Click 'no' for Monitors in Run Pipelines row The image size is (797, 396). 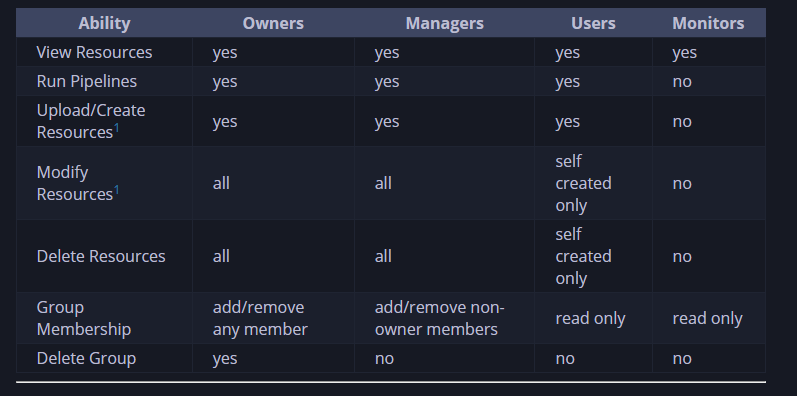pyautogui.click(x=682, y=81)
